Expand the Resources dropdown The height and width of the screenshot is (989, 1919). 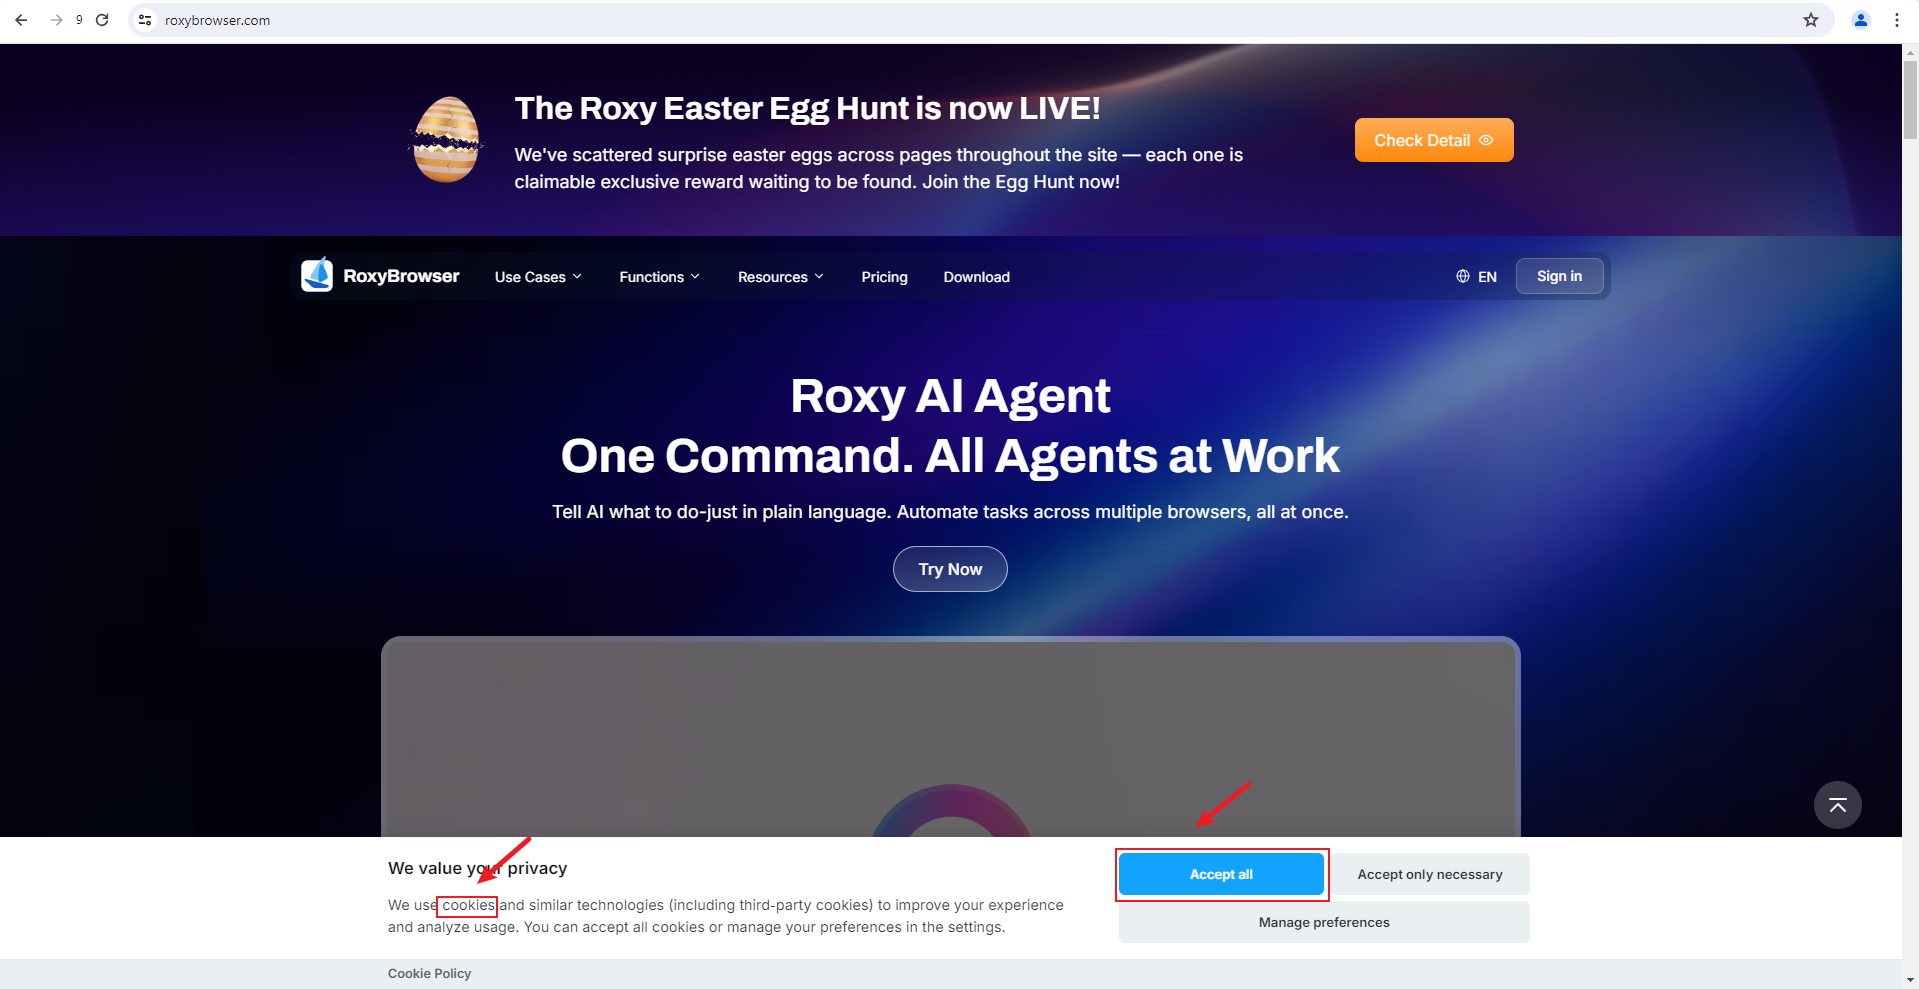coord(781,277)
